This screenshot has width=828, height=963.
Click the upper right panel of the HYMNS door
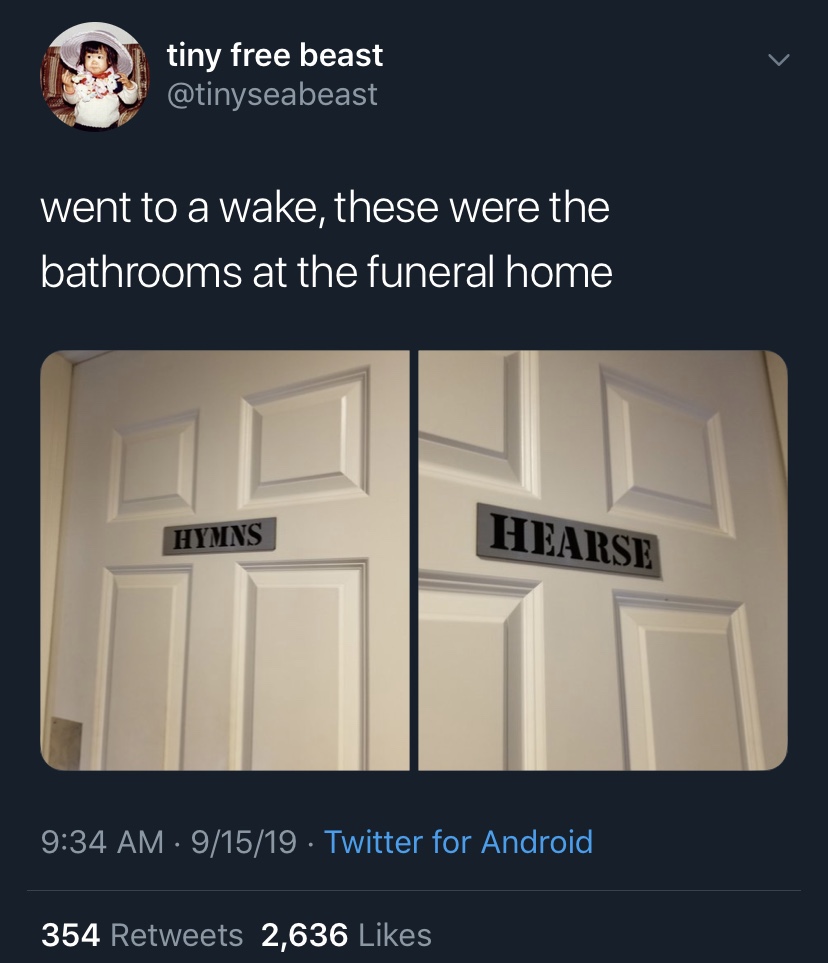tap(304, 437)
